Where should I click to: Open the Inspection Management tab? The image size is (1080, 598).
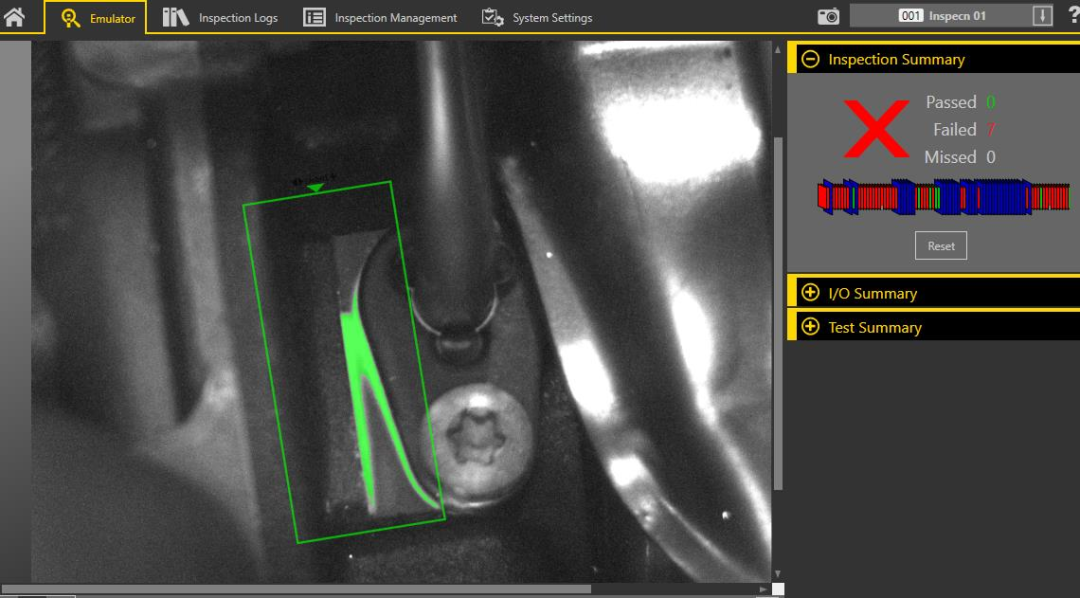[380, 18]
